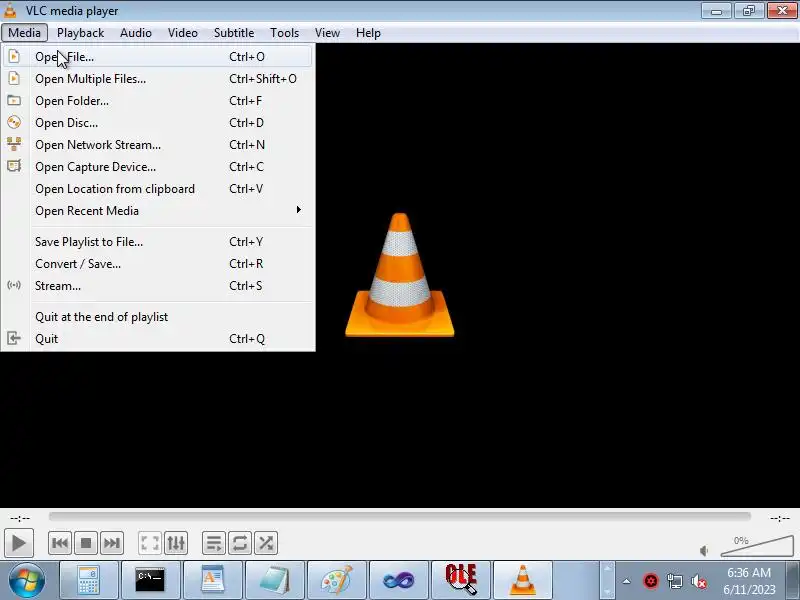Open the clock showing 6:36 AM

[749, 581]
